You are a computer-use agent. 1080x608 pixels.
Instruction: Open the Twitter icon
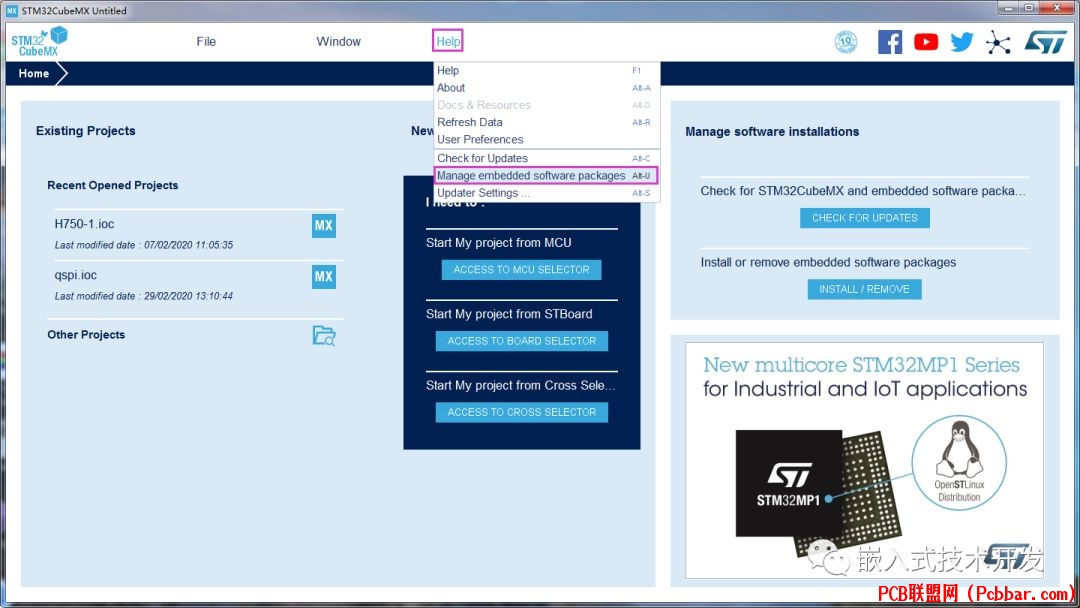962,42
